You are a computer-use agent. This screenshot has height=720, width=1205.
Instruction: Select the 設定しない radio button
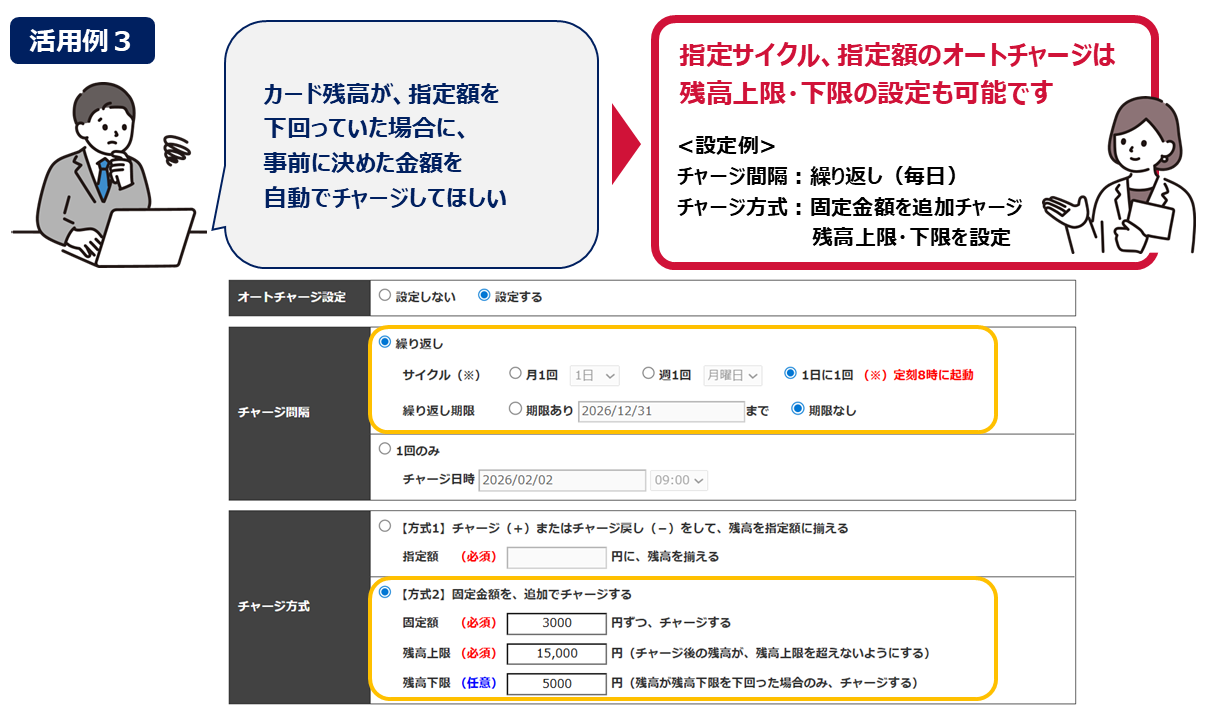click(385, 296)
